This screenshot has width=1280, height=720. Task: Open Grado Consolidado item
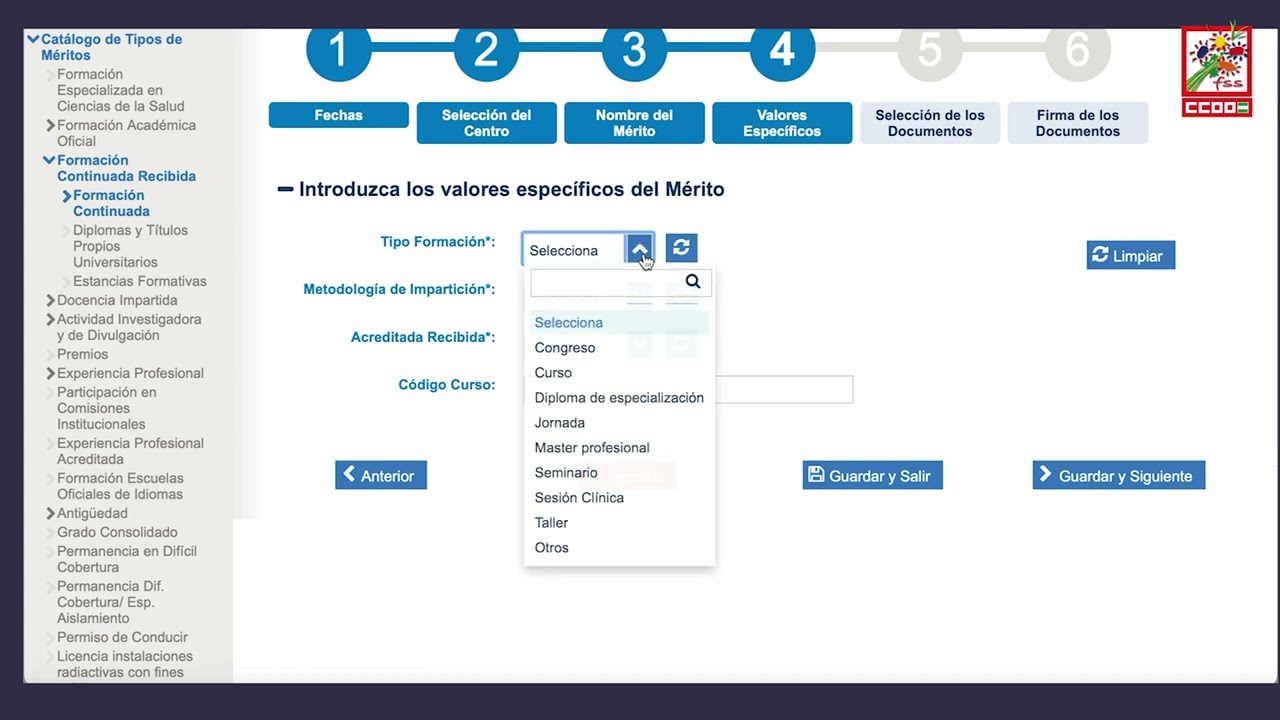(117, 532)
